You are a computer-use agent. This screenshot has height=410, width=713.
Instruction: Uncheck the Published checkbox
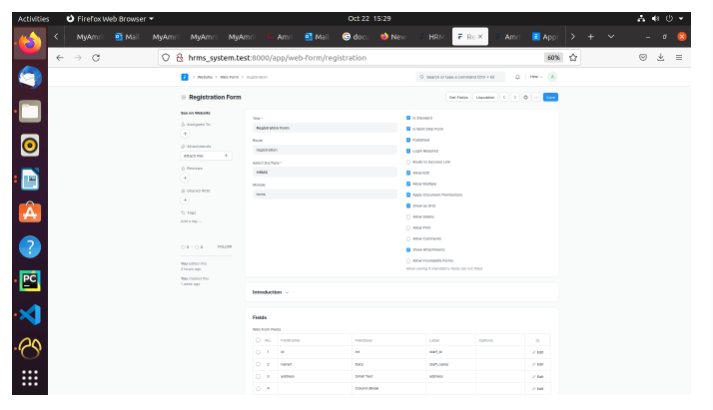[409, 139]
